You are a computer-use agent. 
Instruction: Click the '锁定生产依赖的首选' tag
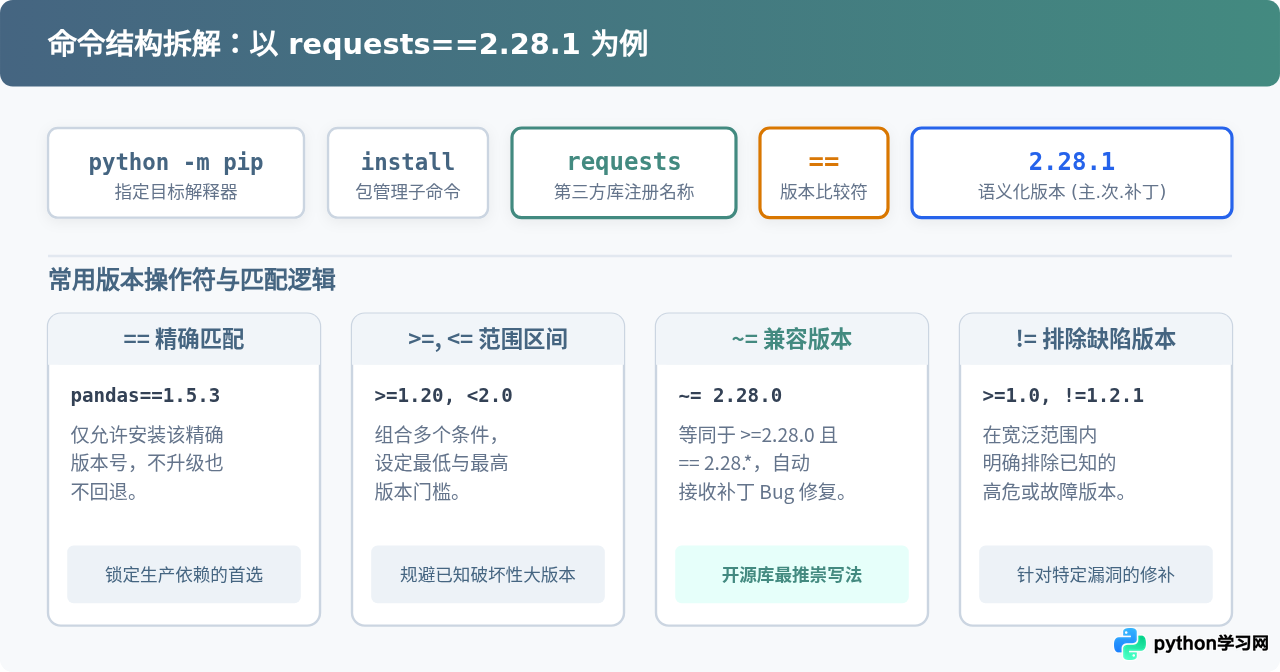click(184, 574)
